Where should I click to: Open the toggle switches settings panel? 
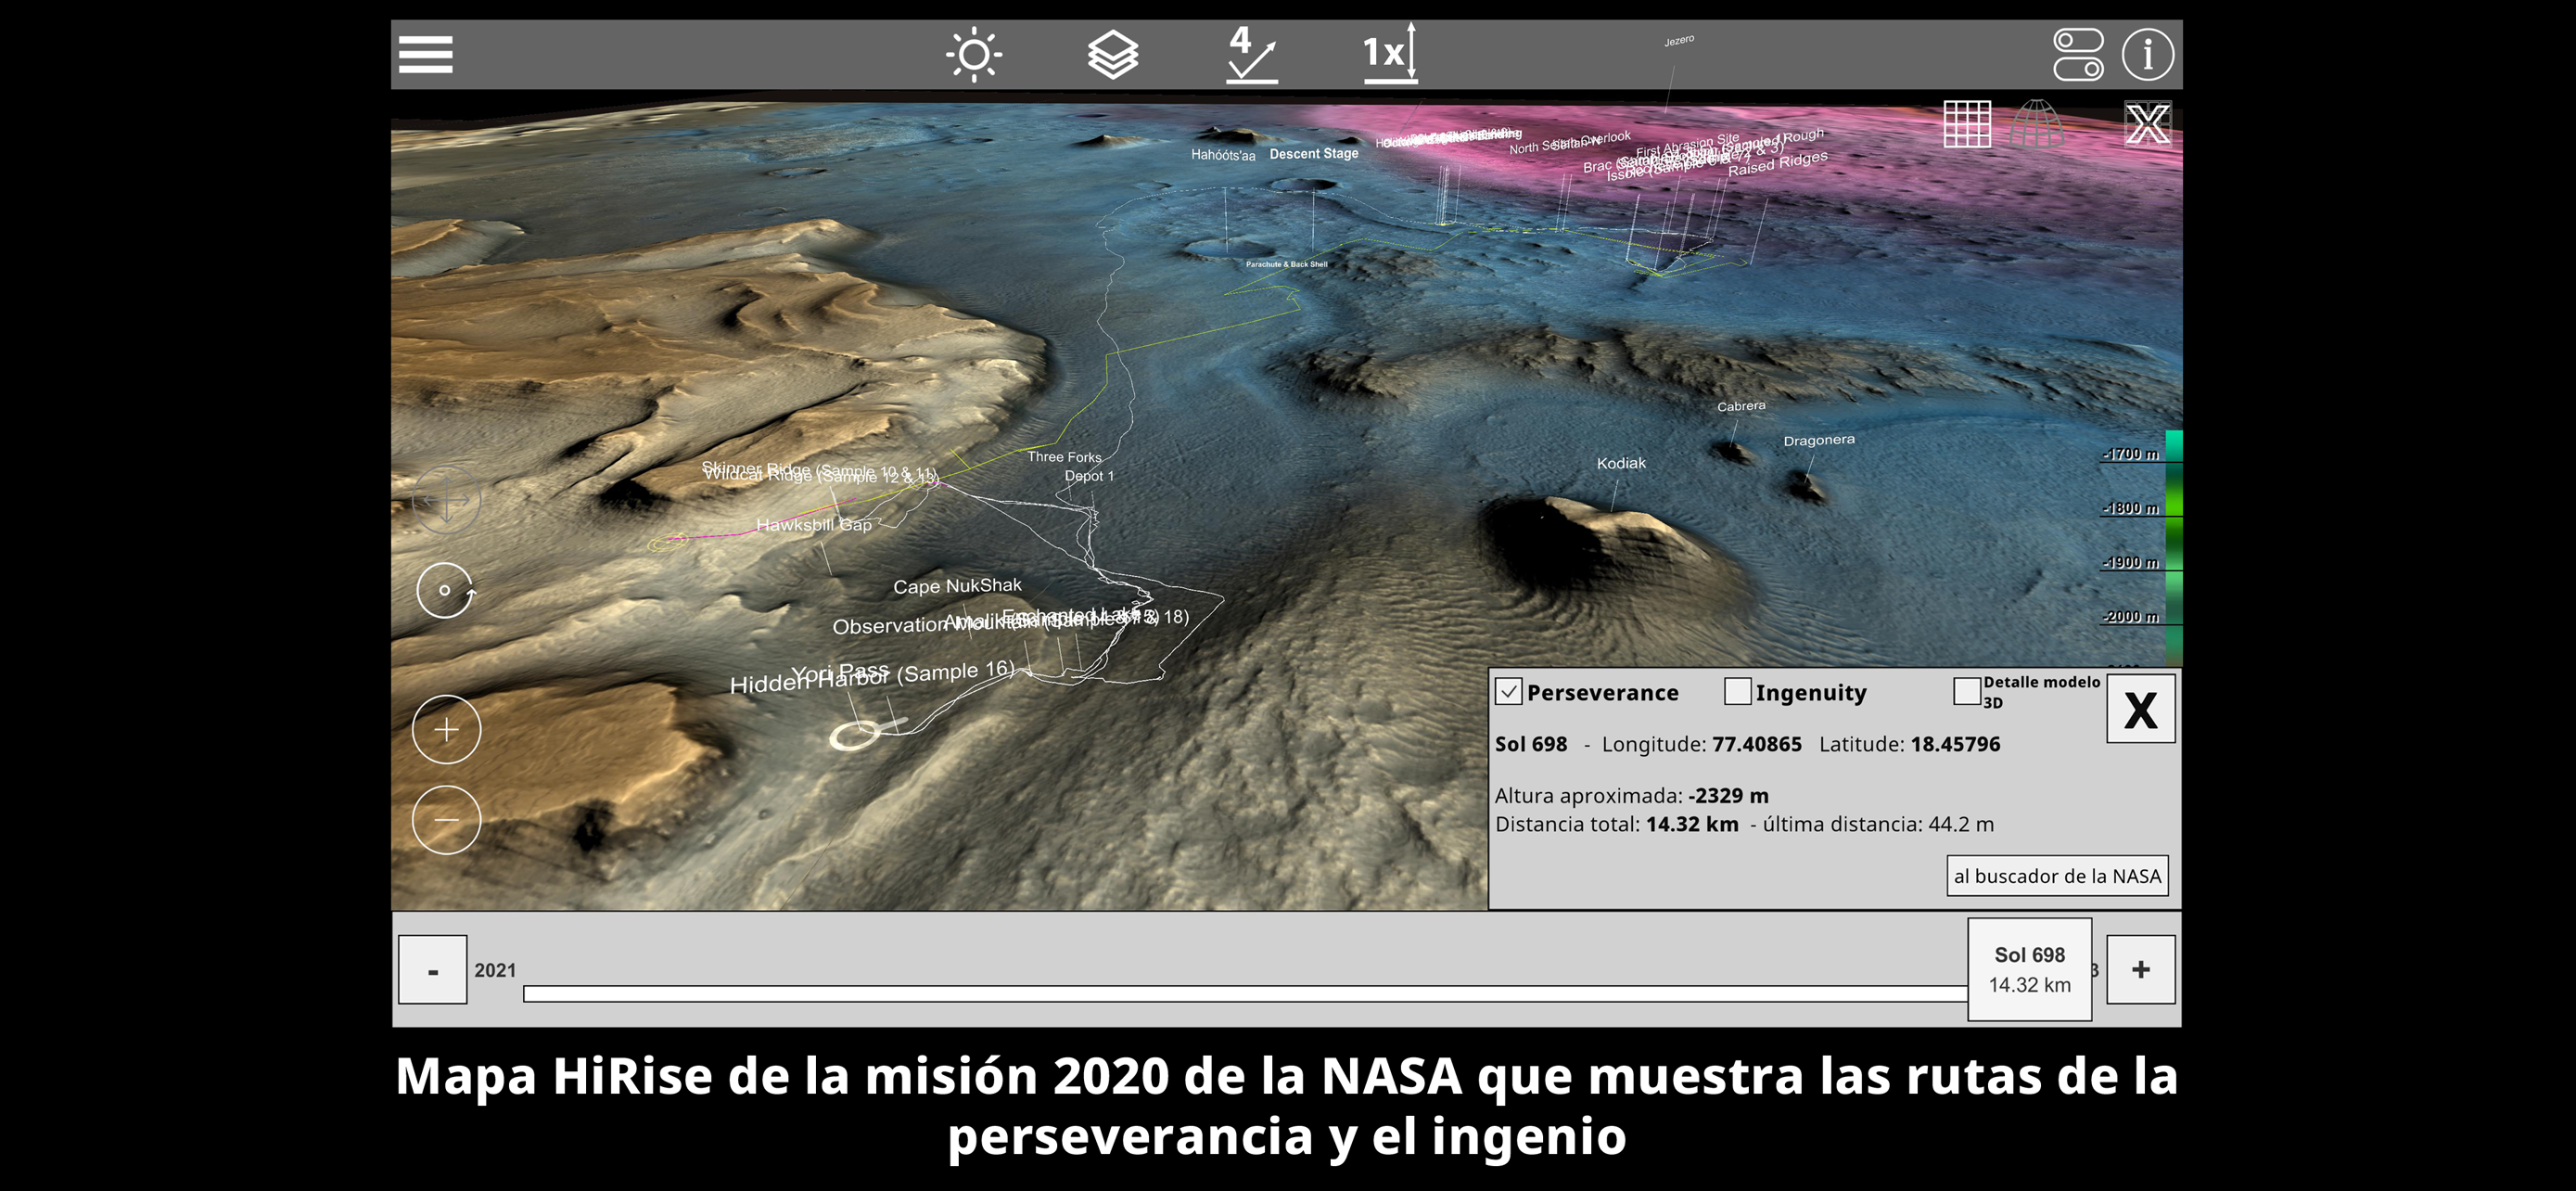coord(2078,54)
